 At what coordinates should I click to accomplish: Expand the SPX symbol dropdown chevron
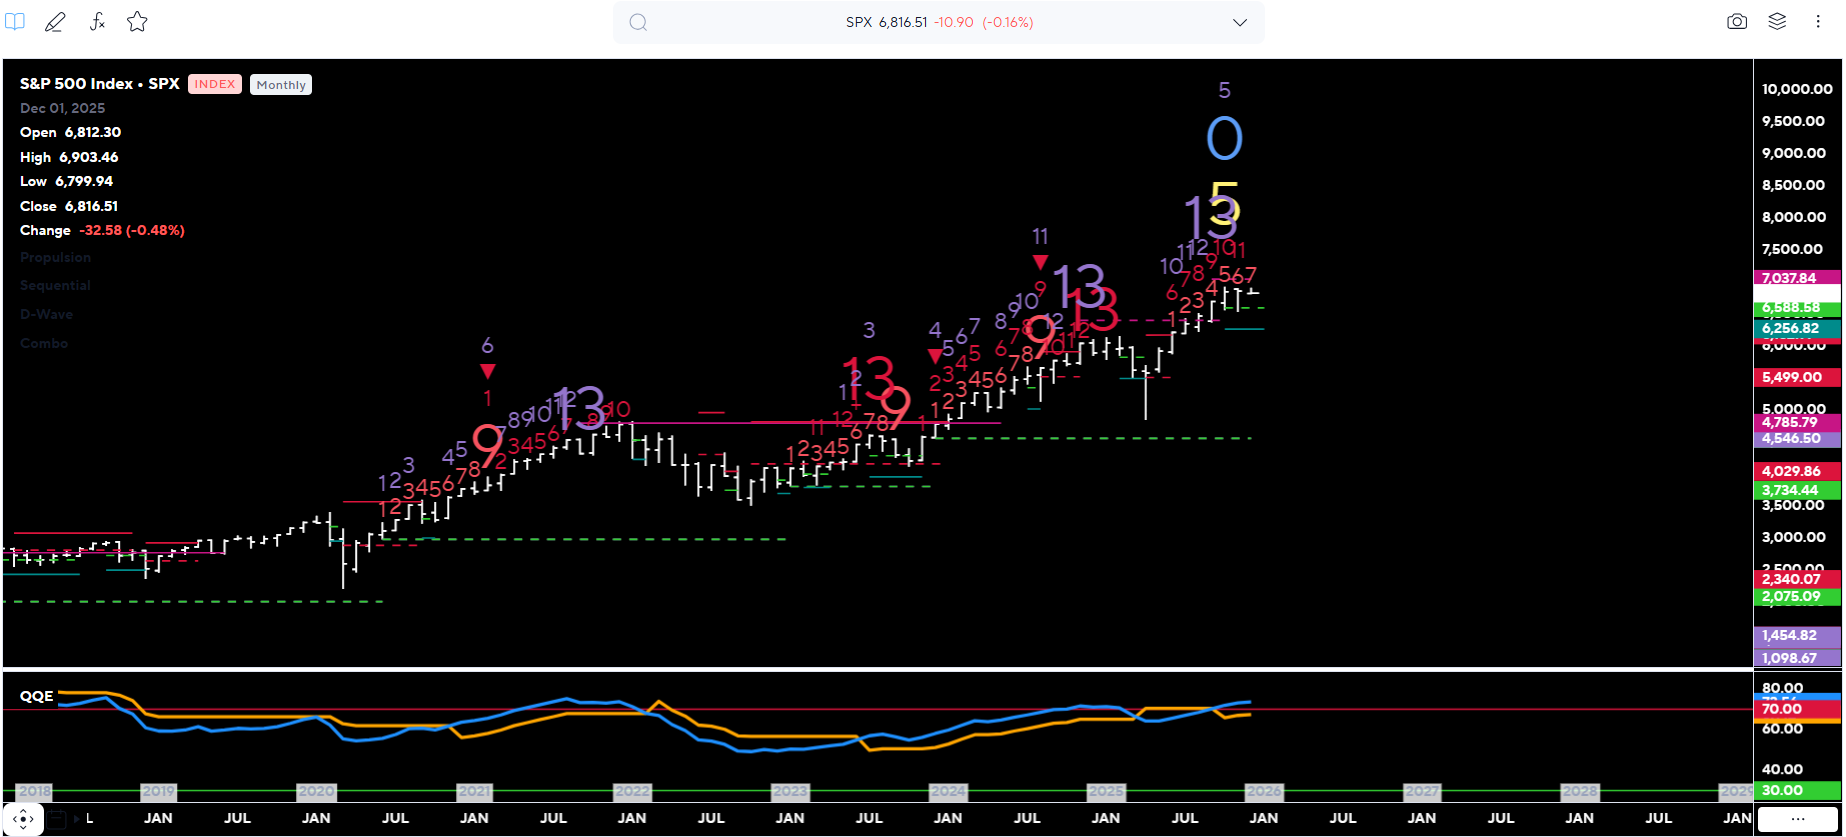point(1240,22)
